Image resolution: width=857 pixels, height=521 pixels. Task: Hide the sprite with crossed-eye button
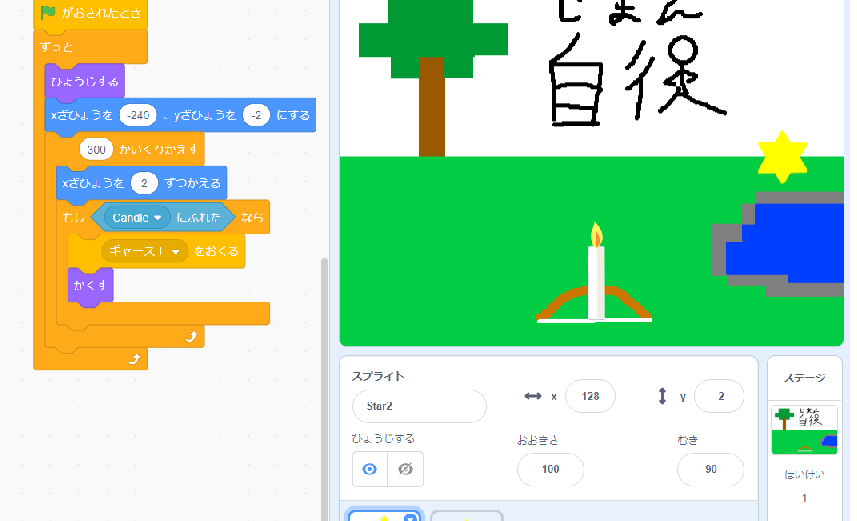(406, 469)
